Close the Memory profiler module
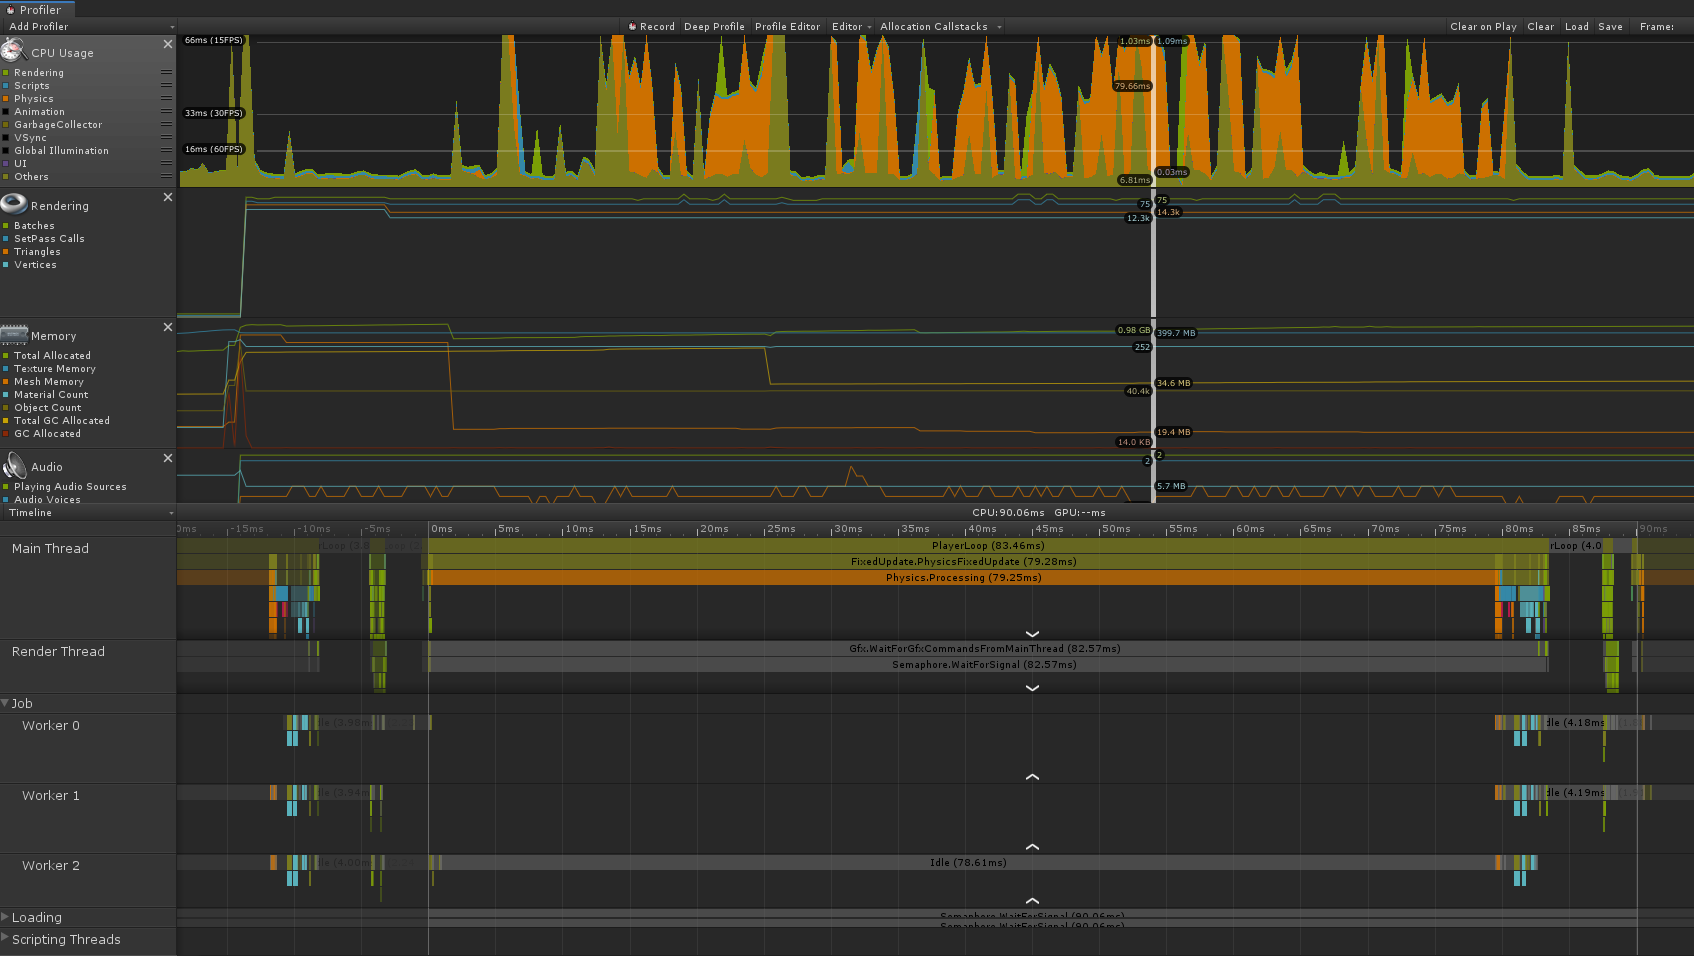Image resolution: width=1694 pixels, height=956 pixels. [168, 327]
